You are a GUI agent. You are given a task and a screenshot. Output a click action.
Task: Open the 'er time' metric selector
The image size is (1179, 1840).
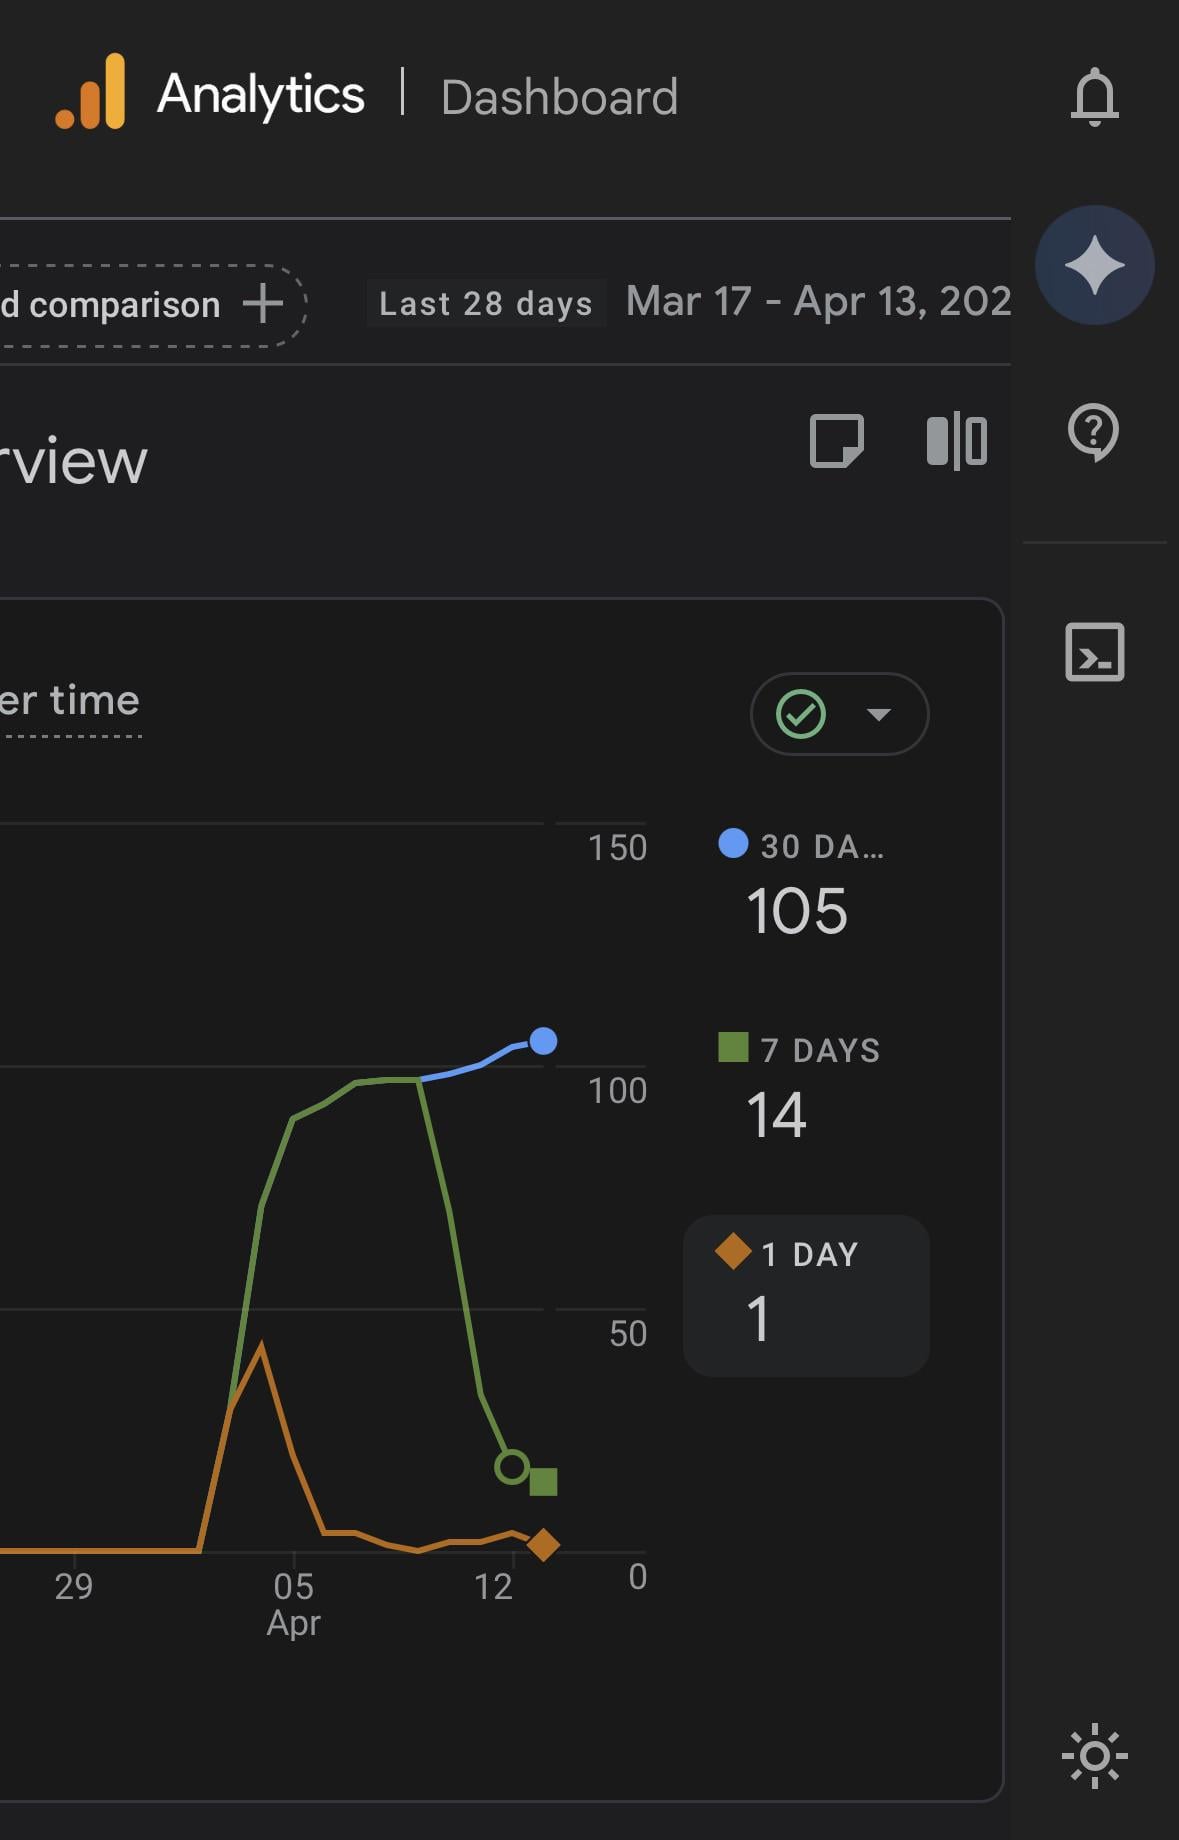pyautogui.click(x=70, y=701)
